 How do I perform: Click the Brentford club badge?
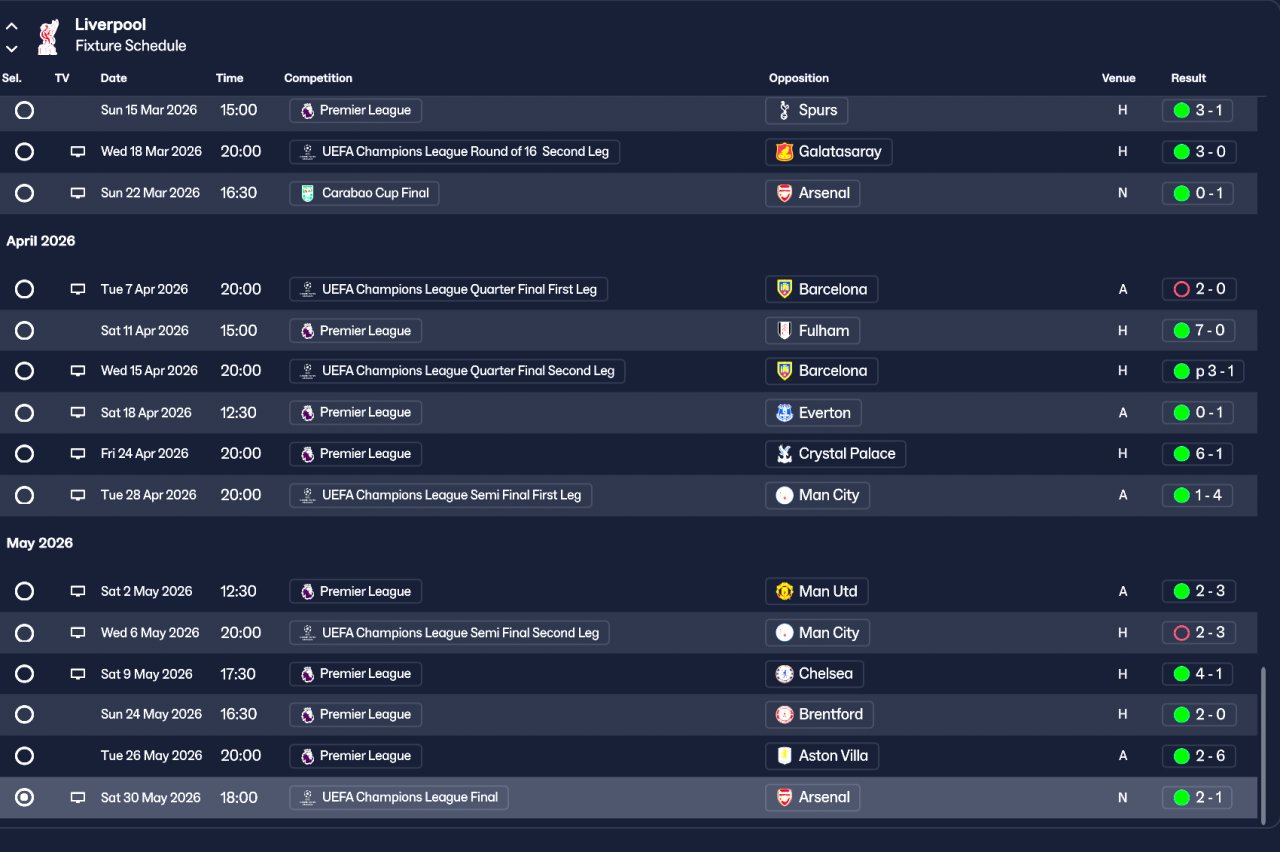[x=785, y=715]
